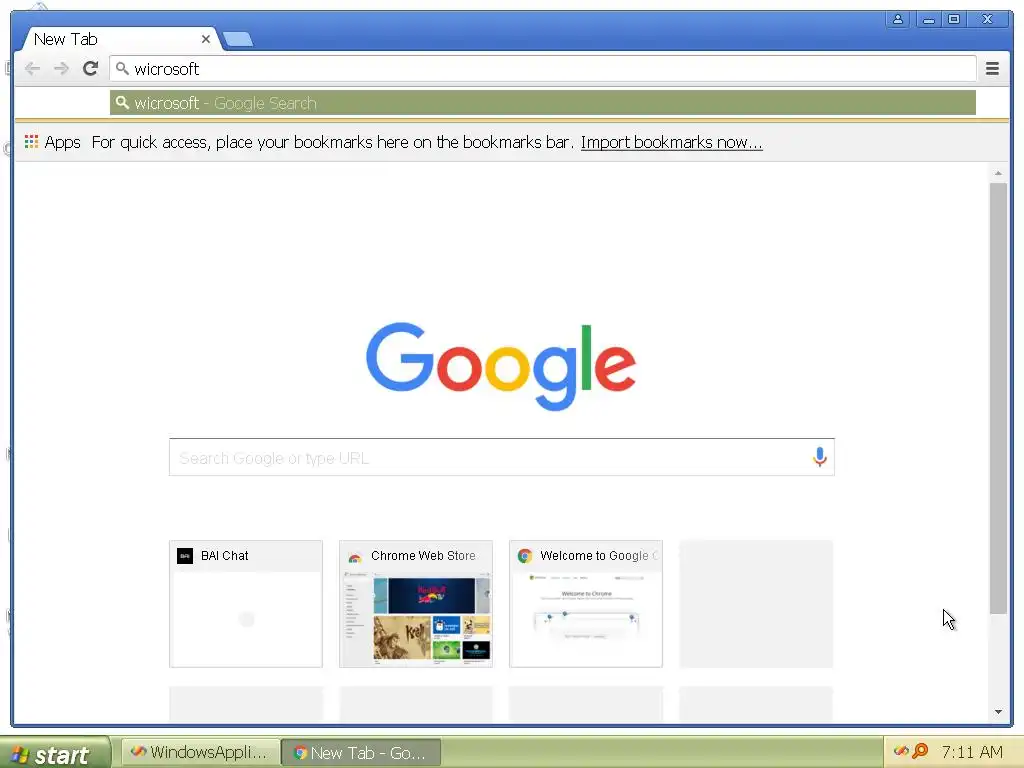Open the Welcome to Google Chrome thumbnail
This screenshot has height=768, width=1024.
(586, 604)
